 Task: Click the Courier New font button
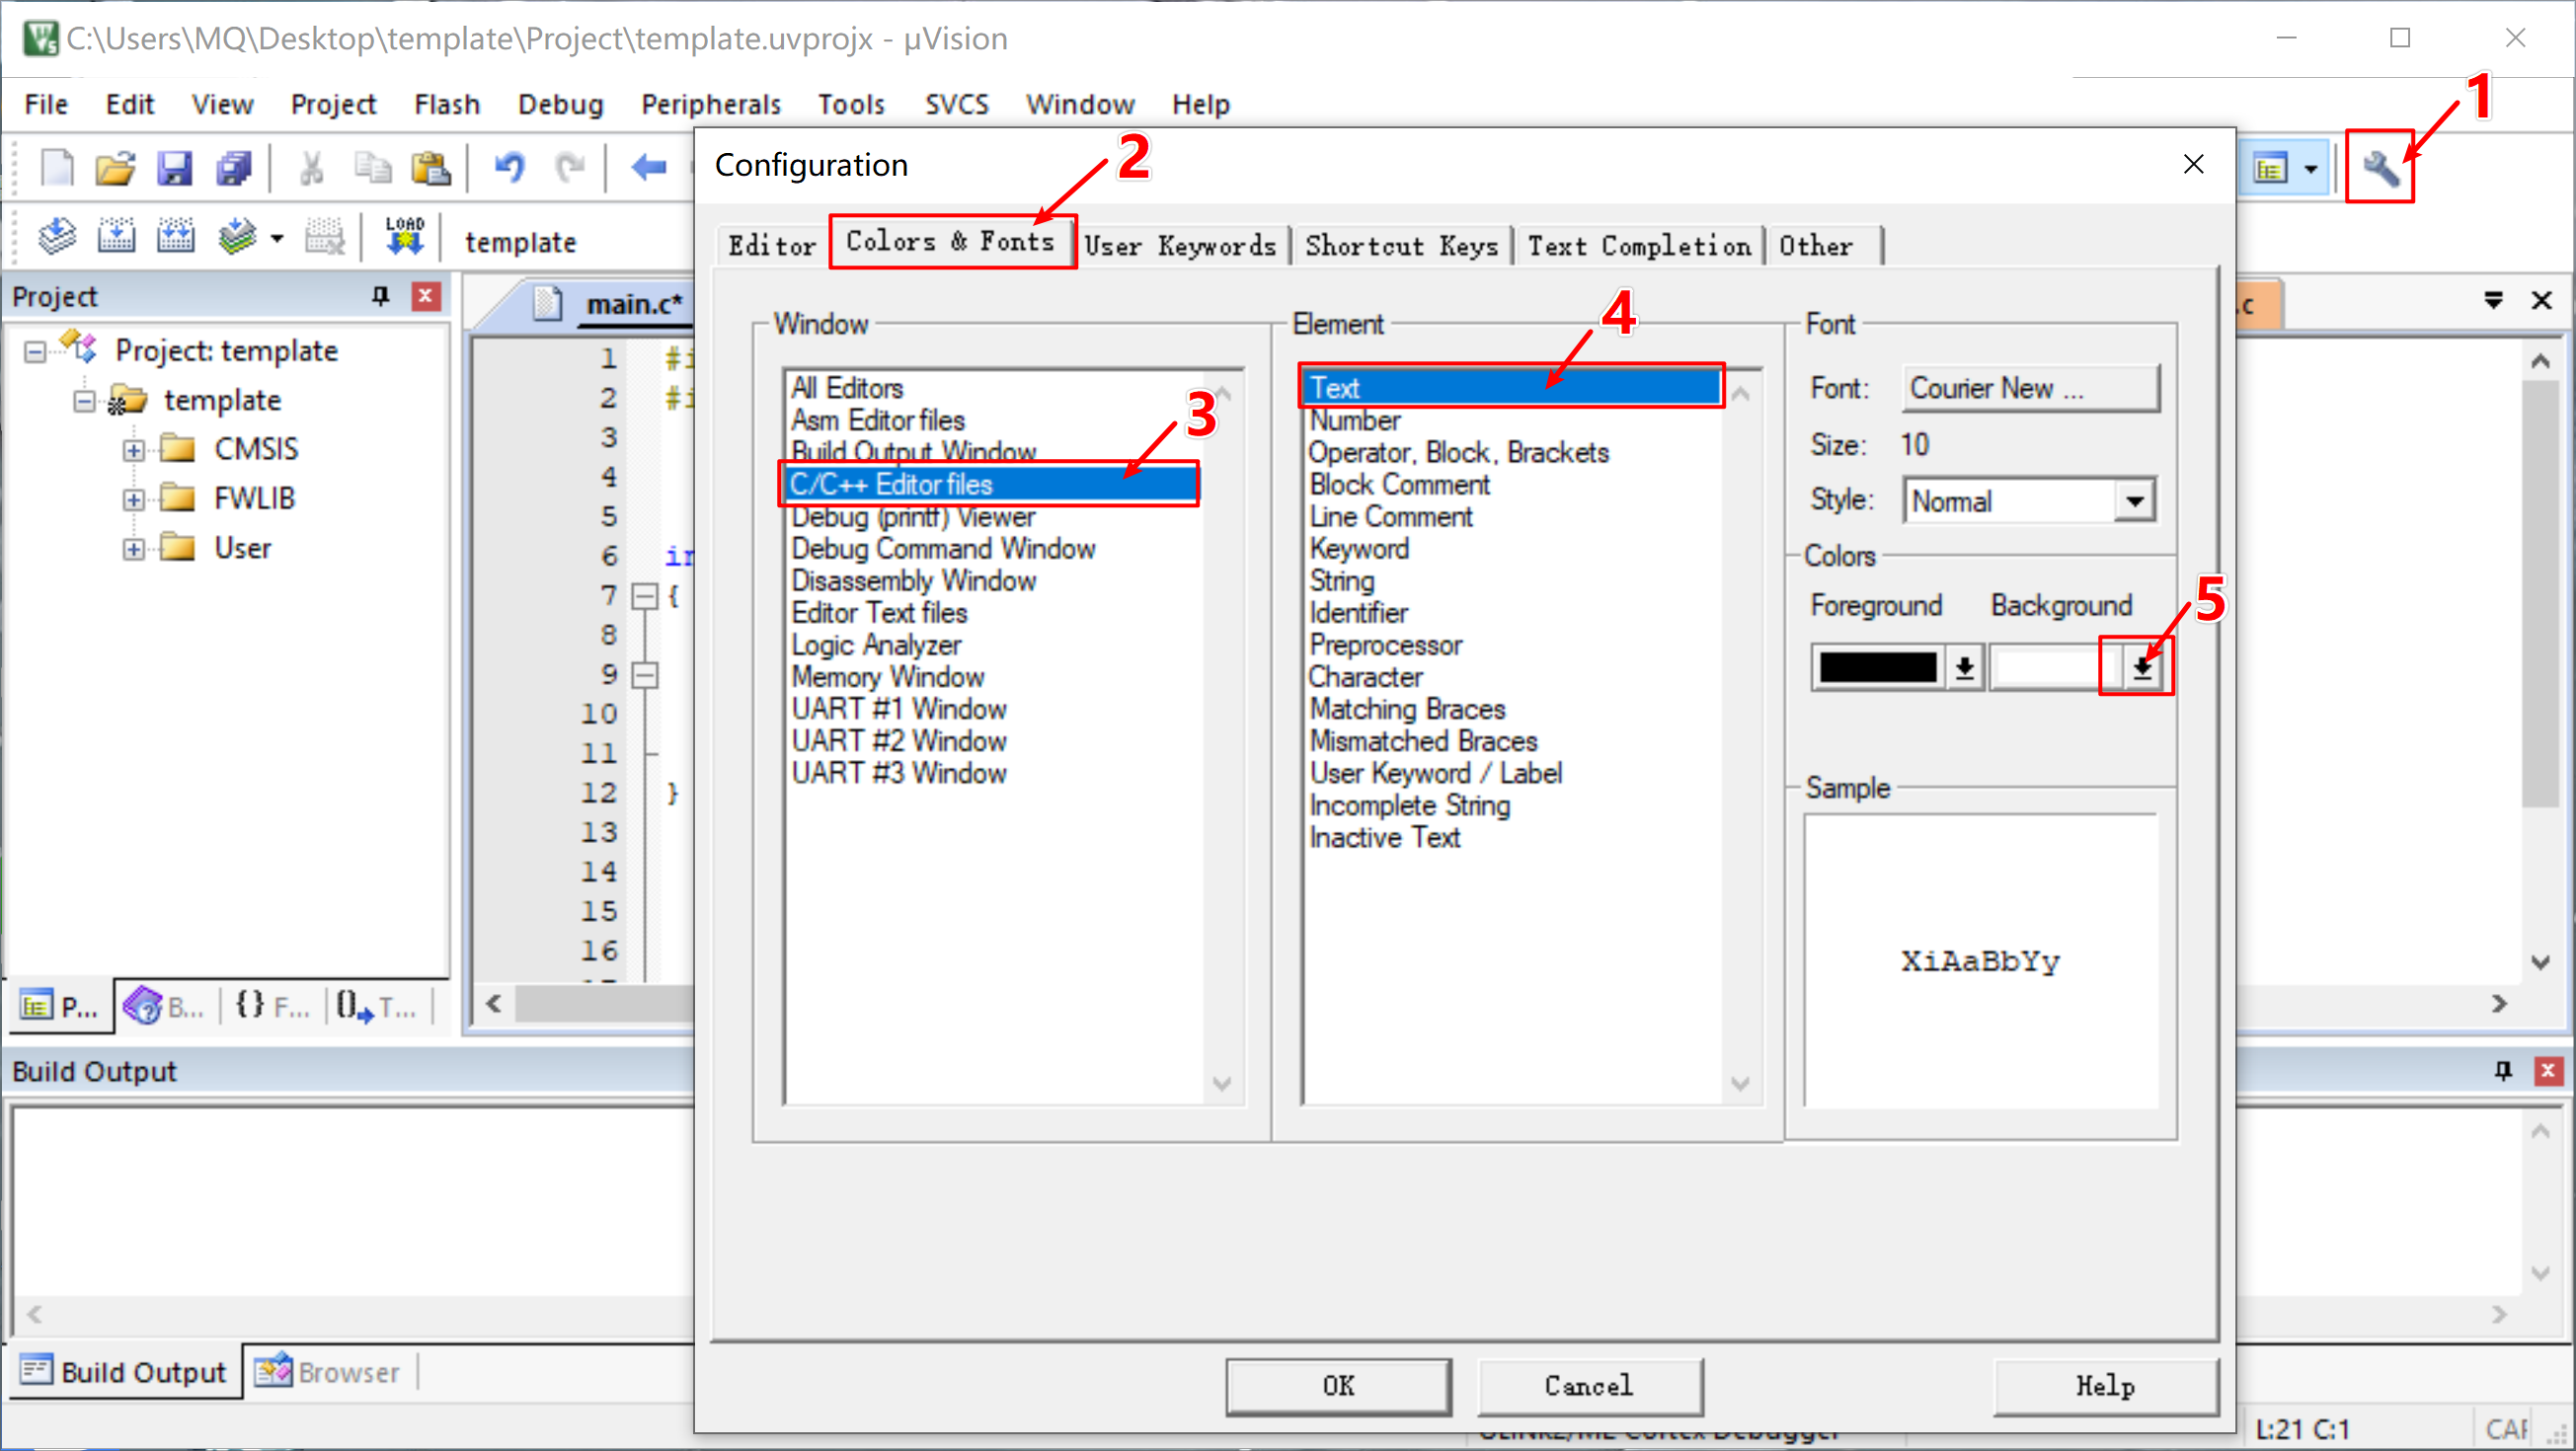click(2029, 388)
